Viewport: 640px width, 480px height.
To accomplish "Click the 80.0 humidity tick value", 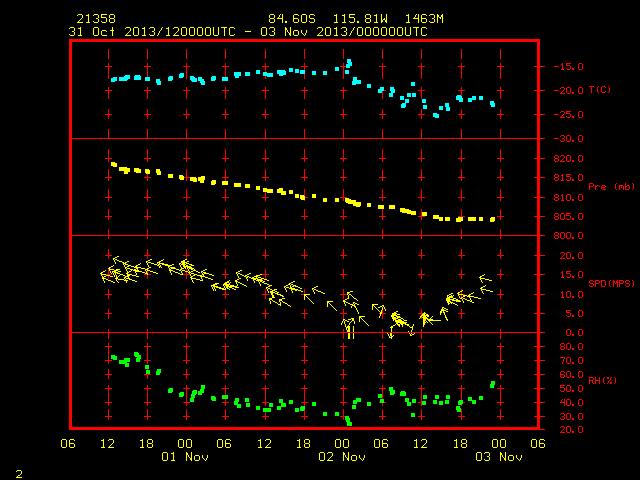I will point(571,347).
